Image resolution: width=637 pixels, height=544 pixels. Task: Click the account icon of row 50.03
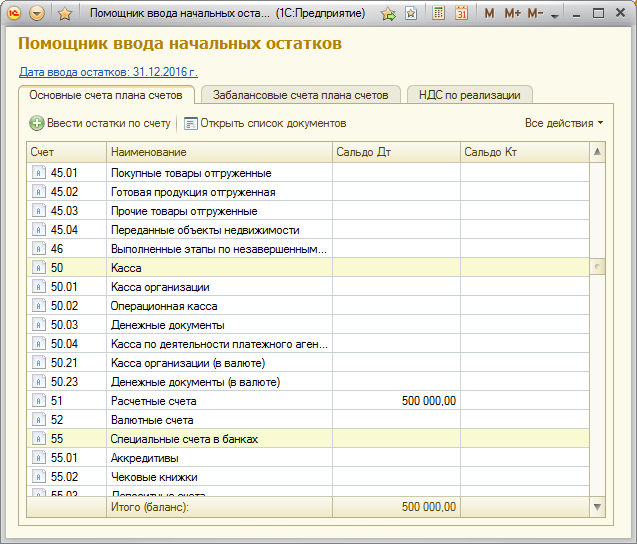pyautogui.click(x=39, y=325)
